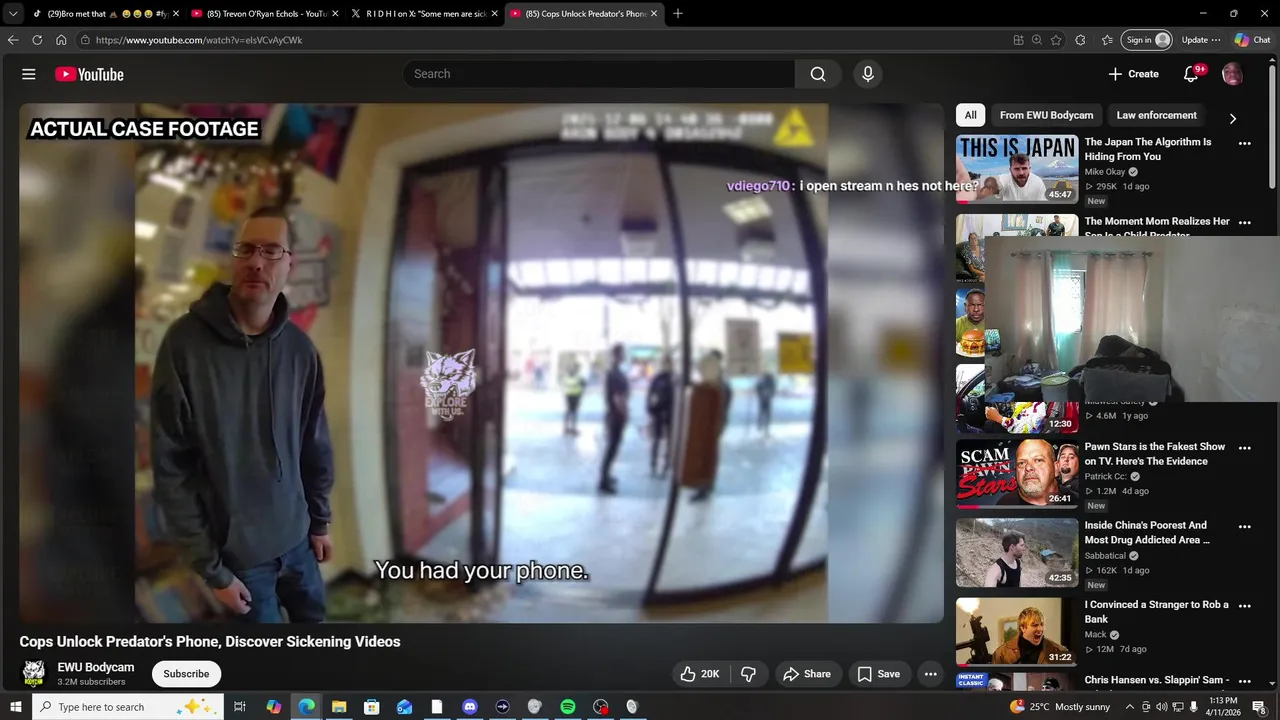
Task: Show hidden system tray icons chevron
Action: click(x=1130, y=707)
